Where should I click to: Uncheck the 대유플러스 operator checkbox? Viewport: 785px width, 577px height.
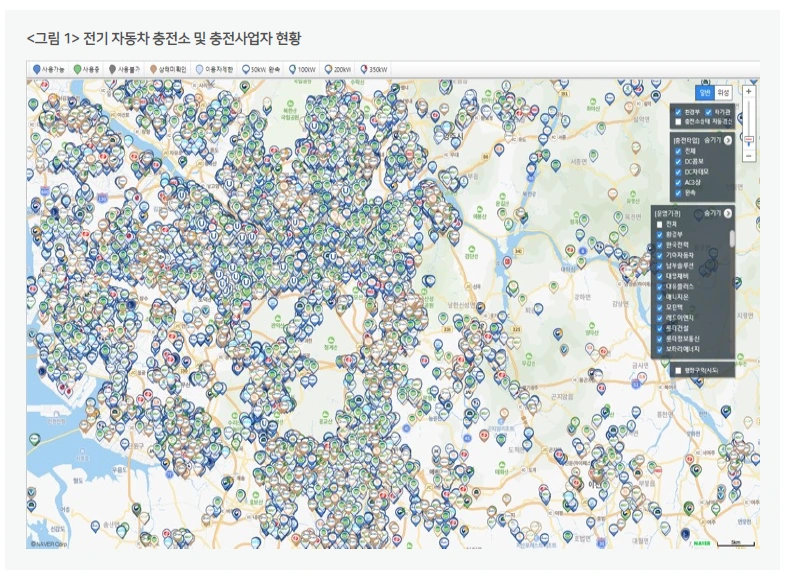click(659, 287)
